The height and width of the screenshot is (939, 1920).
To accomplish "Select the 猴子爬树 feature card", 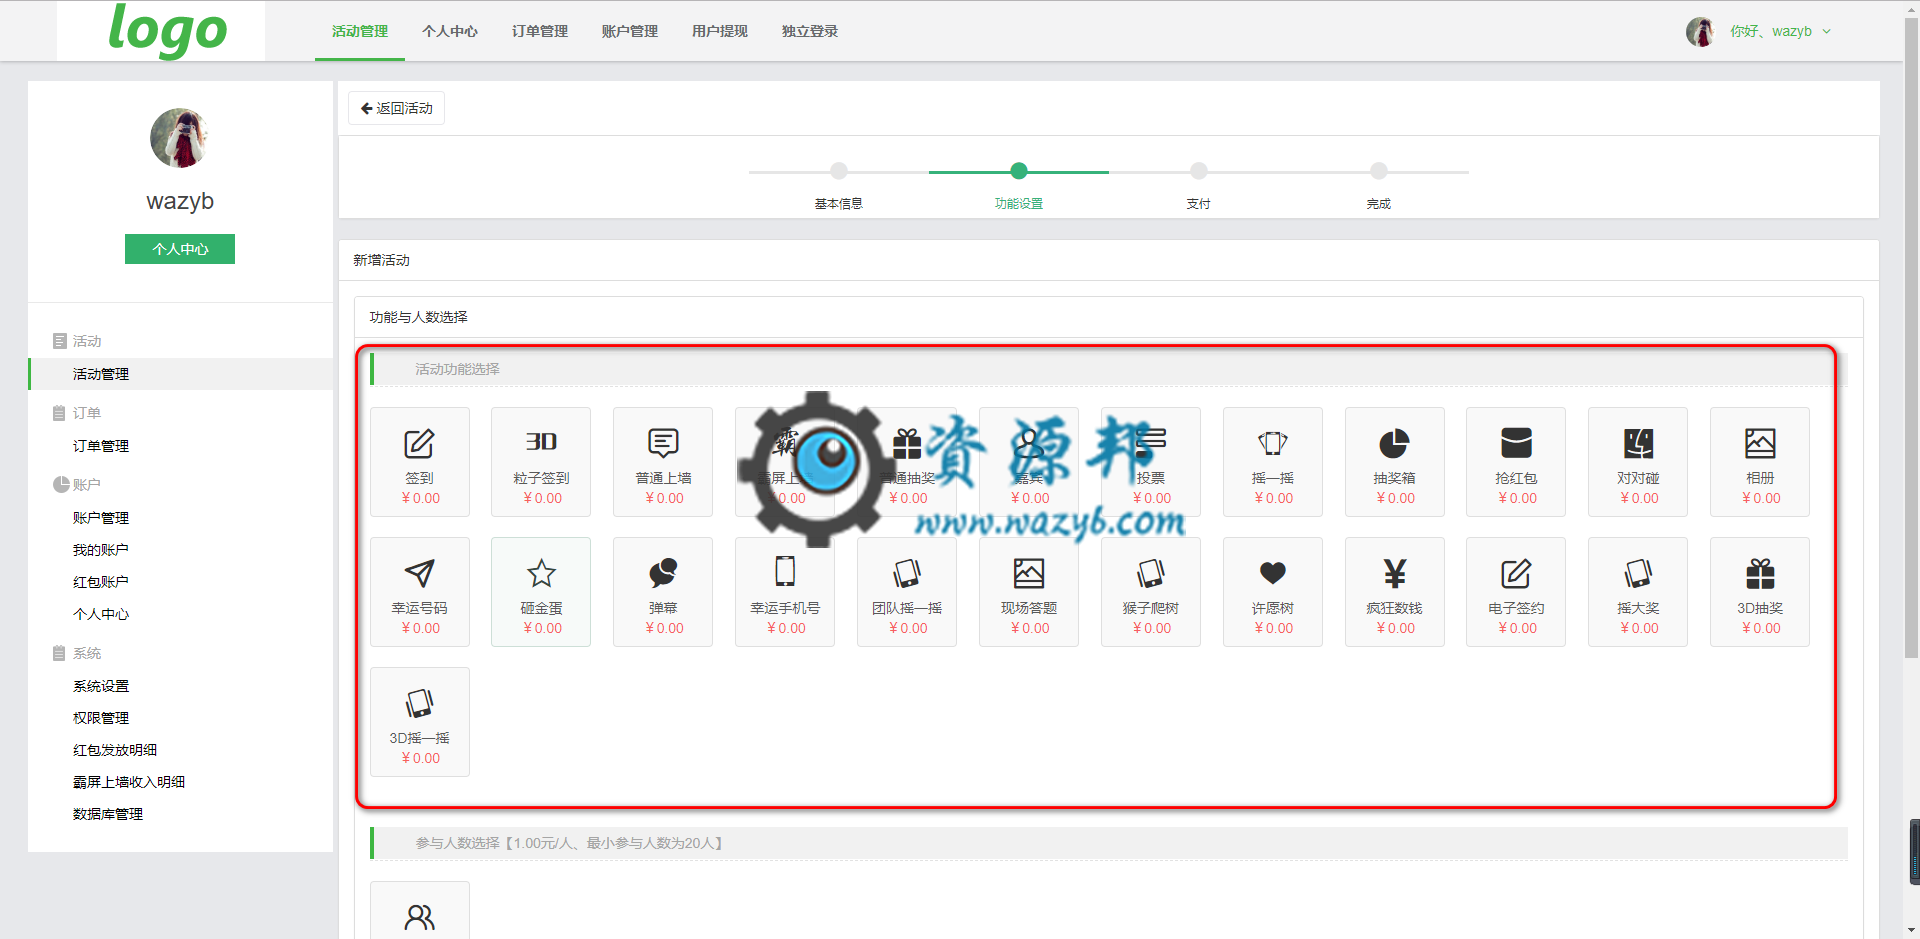I will point(1151,592).
